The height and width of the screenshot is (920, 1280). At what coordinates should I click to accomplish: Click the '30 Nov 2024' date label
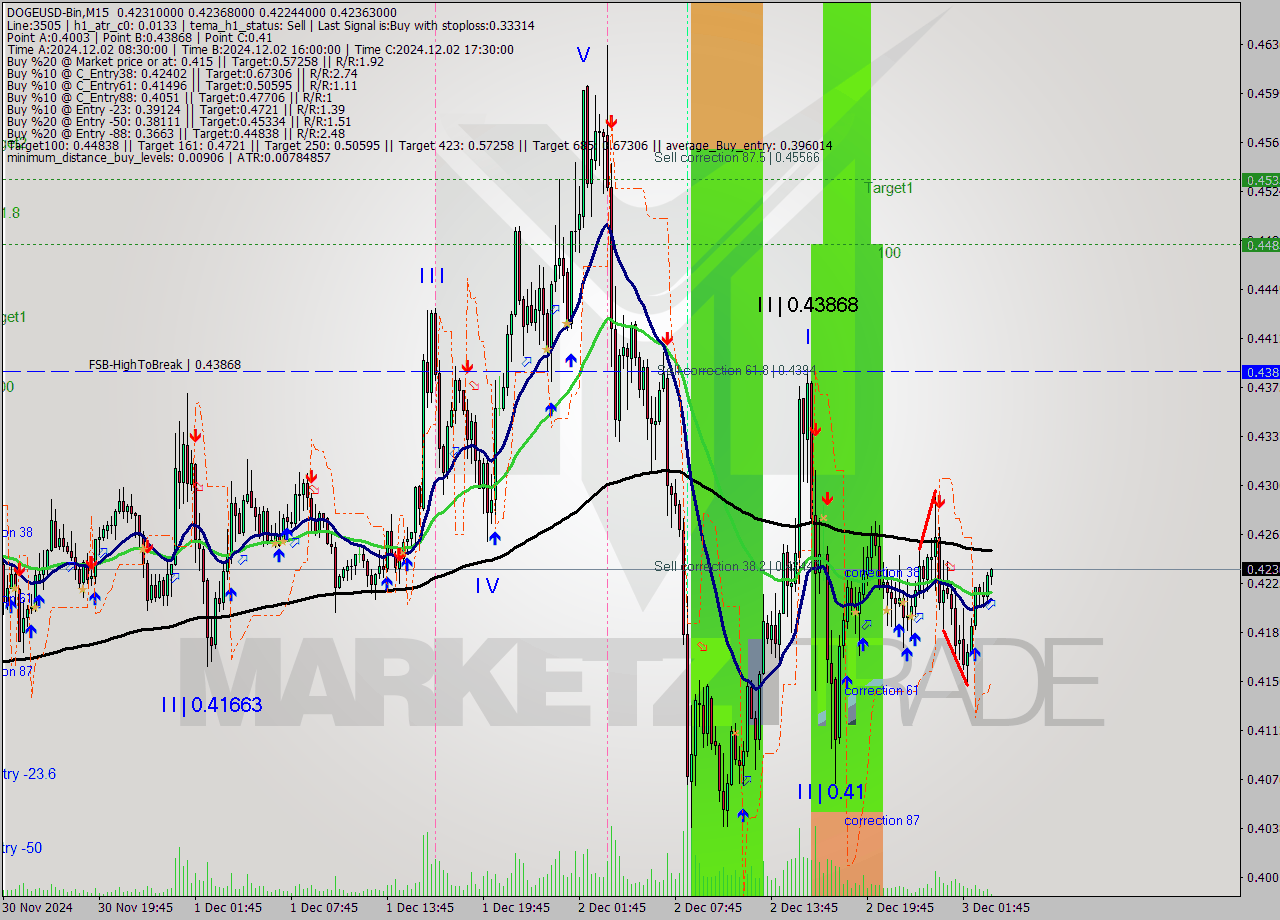pyautogui.click(x=37, y=908)
